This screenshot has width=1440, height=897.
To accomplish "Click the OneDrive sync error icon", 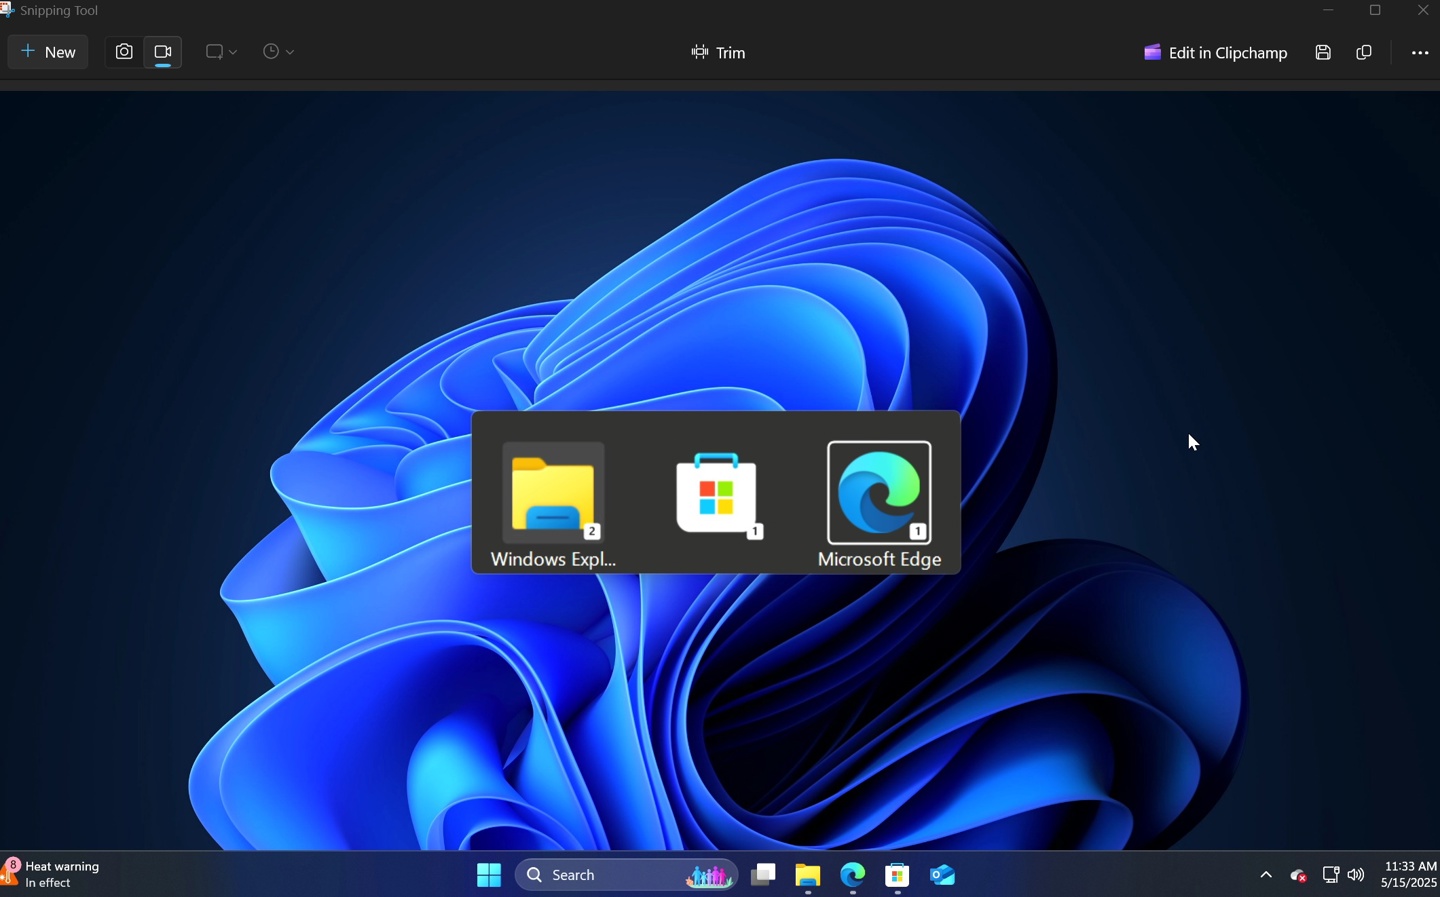I will tap(1297, 875).
